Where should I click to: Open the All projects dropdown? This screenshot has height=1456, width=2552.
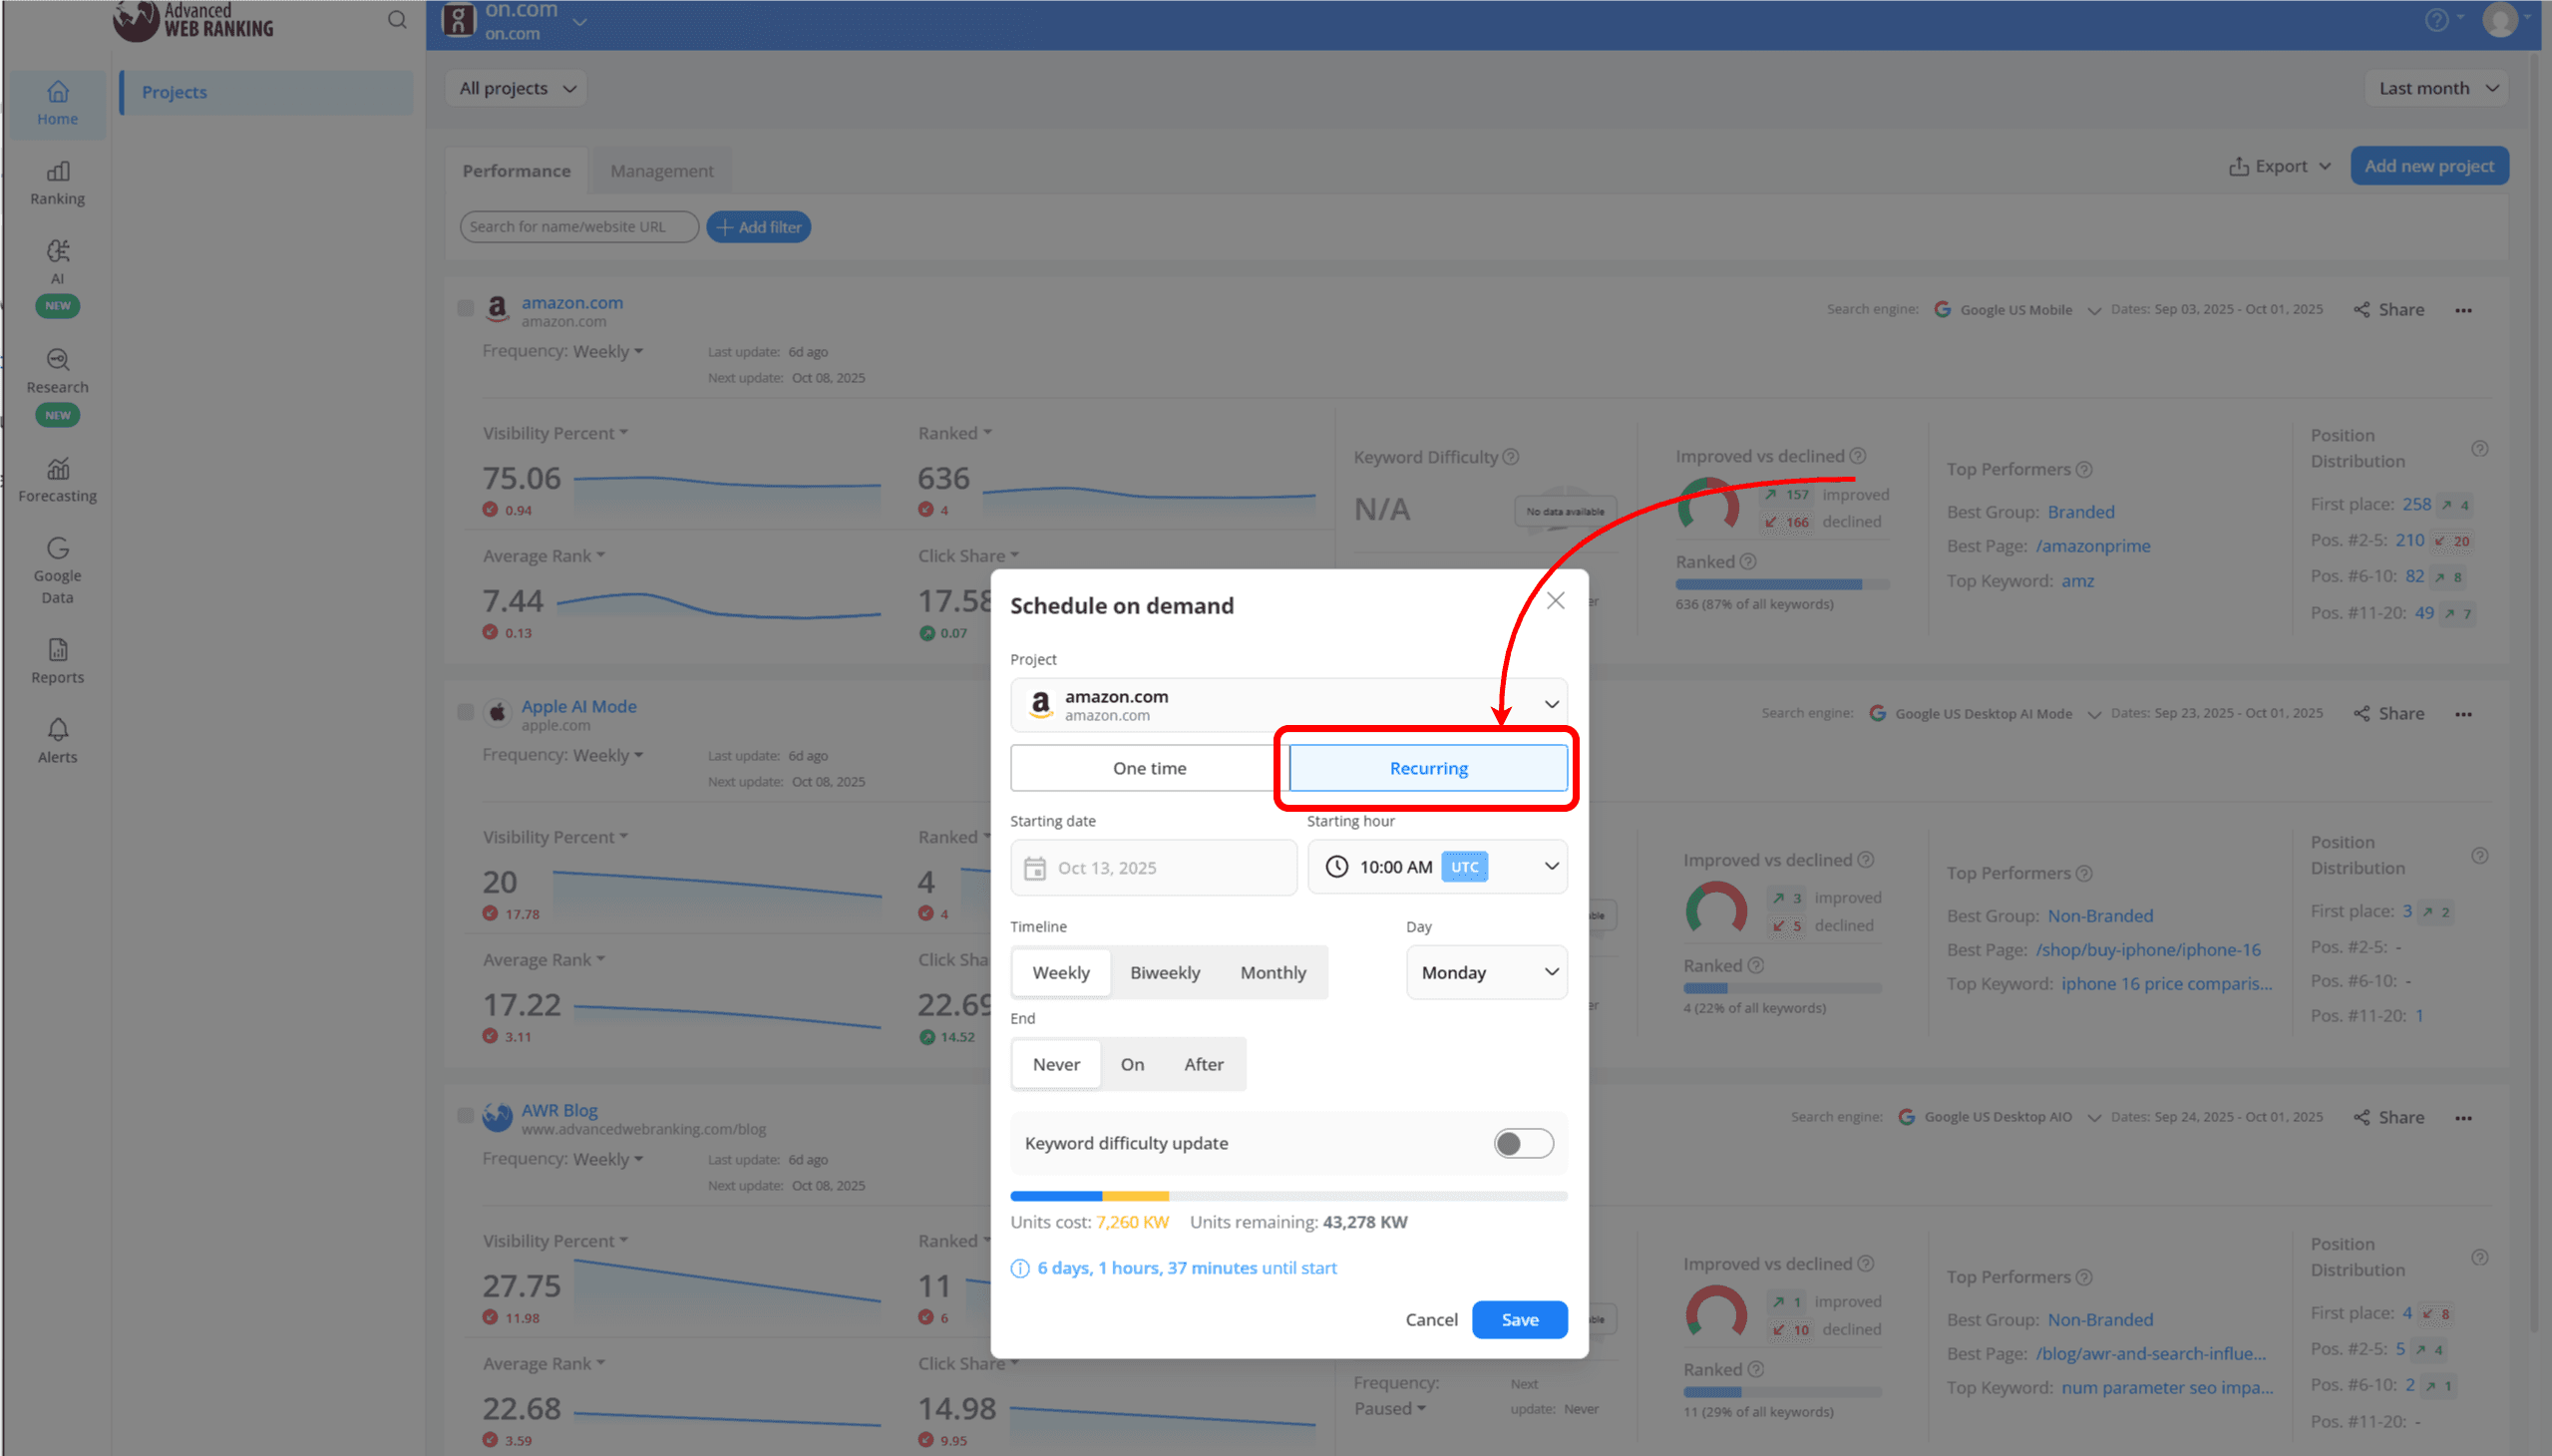(x=516, y=88)
